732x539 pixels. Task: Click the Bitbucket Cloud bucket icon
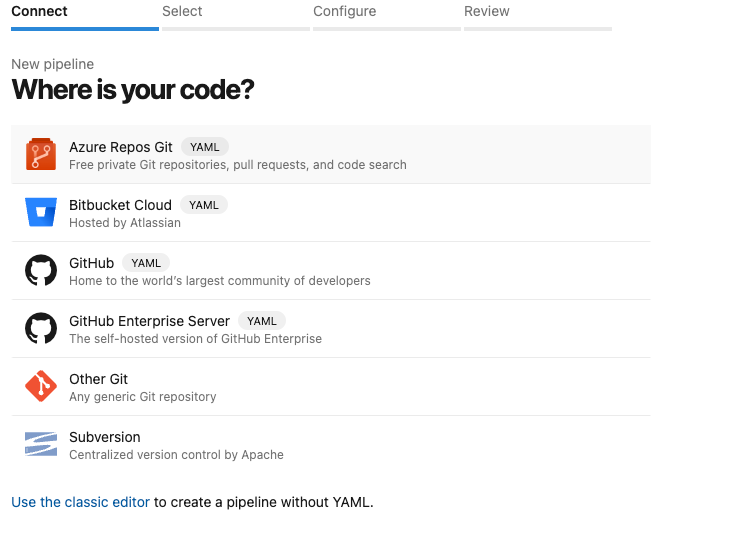pyautogui.click(x=41, y=212)
